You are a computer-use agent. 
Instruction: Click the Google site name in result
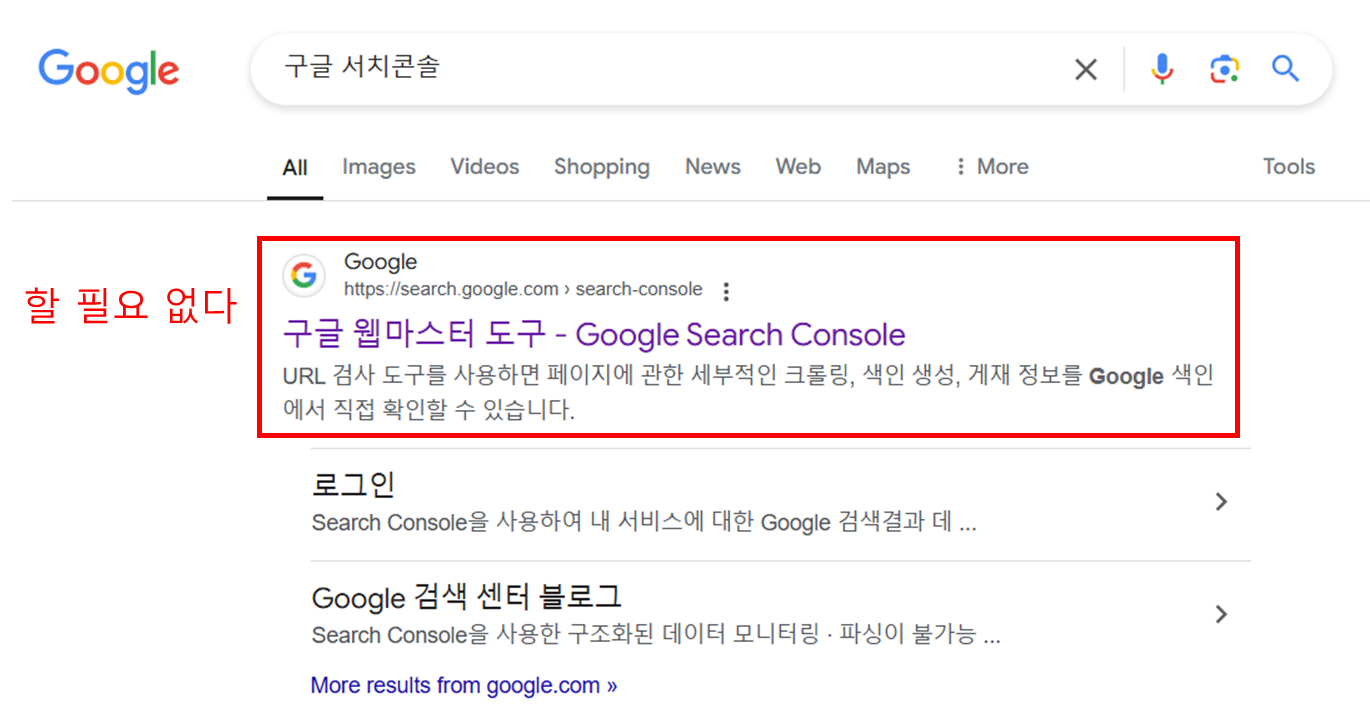coord(380,262)
